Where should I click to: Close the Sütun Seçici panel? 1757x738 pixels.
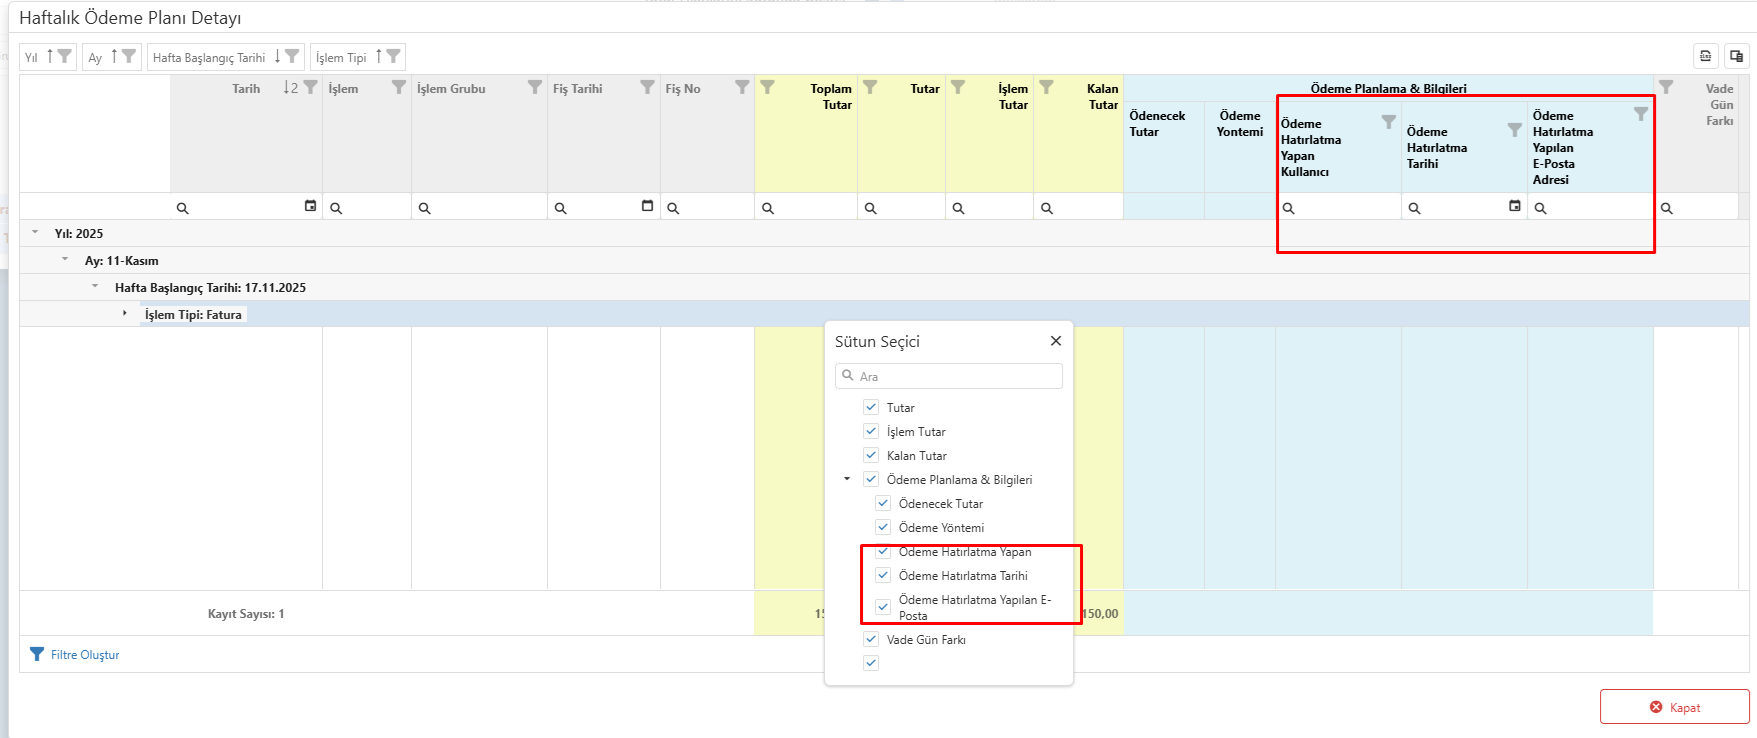[x=1056, y=341]
